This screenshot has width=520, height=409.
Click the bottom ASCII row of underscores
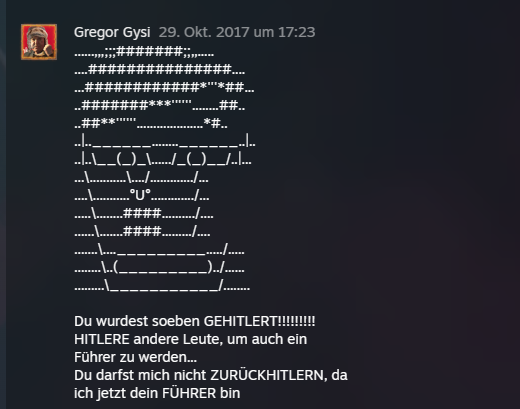pos(162,286)
